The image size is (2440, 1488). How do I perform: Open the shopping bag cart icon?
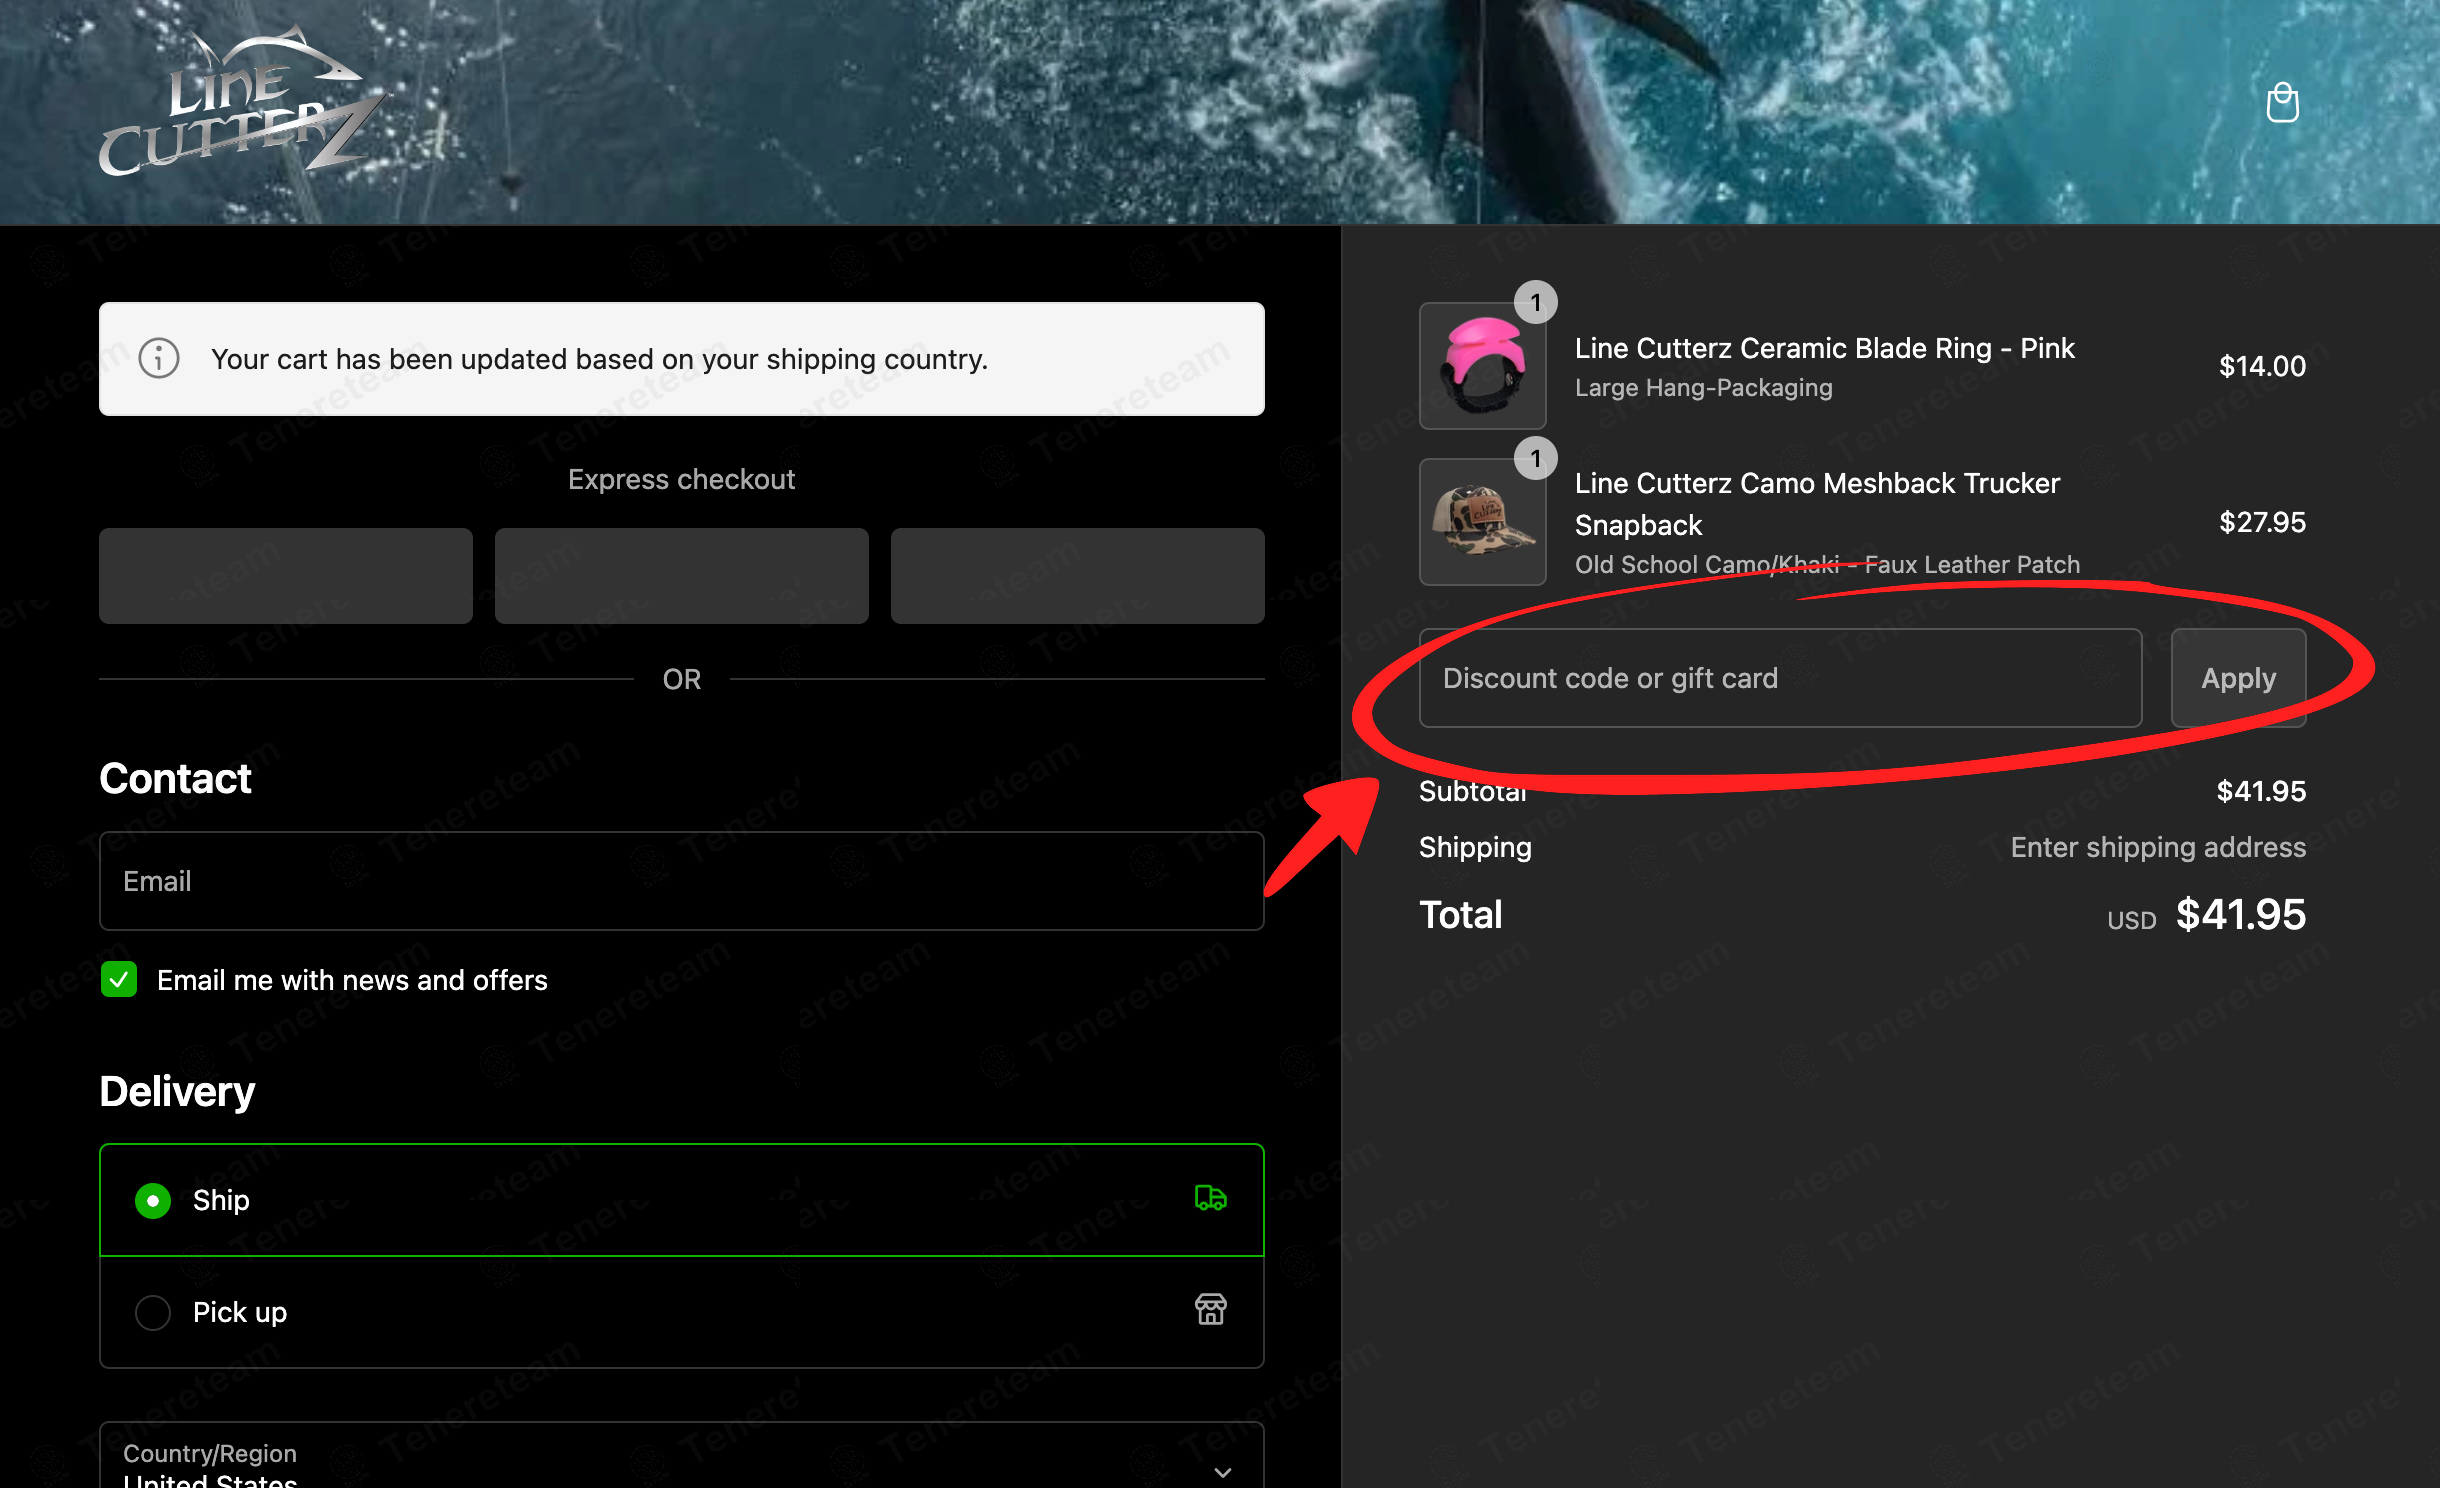(x=2282, y=103)
